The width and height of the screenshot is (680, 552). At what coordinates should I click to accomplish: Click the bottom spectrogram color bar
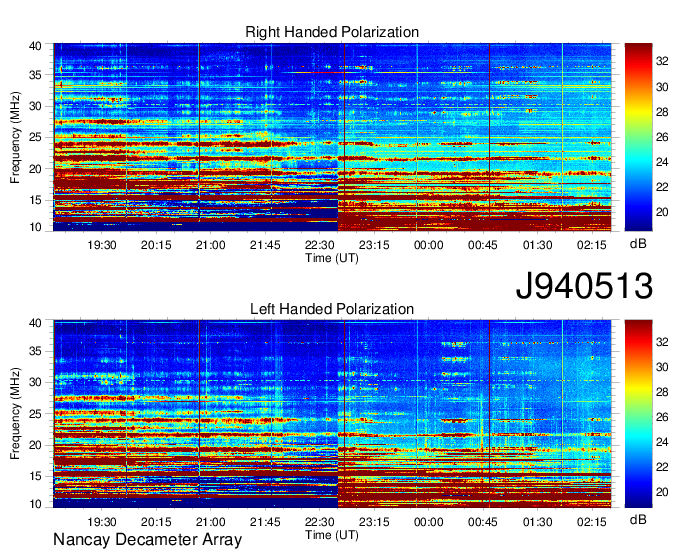[638, 414]
